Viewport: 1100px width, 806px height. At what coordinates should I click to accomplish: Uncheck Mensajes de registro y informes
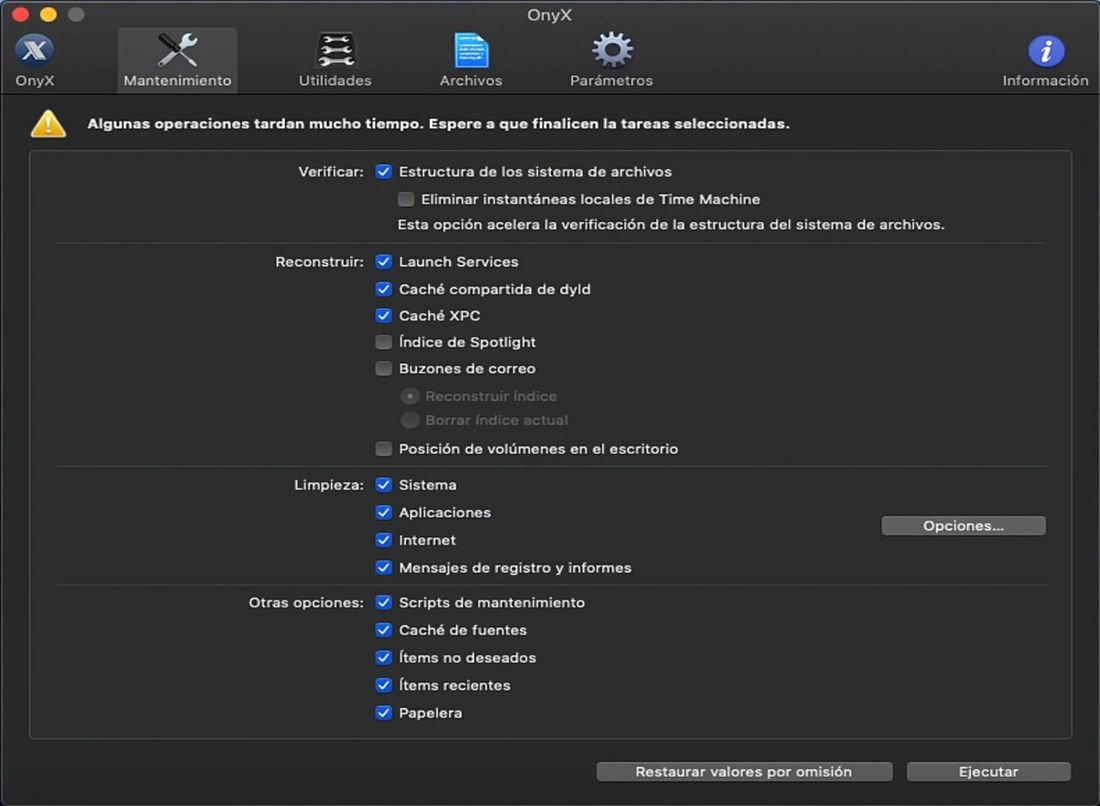pos(384,567)
